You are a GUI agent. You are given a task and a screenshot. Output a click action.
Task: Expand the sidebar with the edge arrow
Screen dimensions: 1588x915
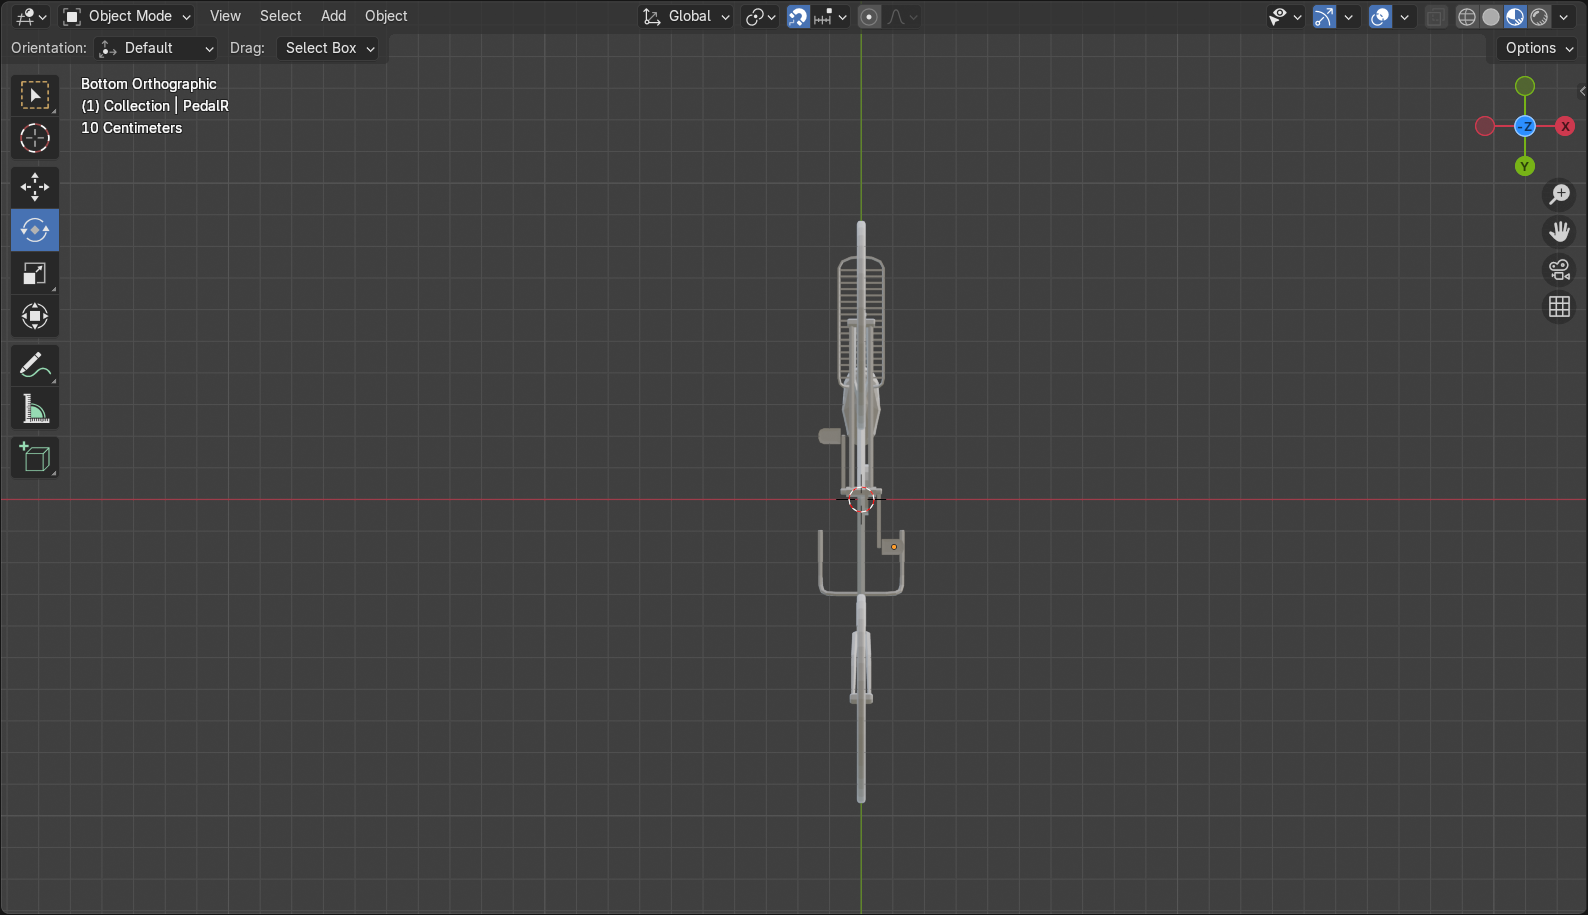(1582, 91)
